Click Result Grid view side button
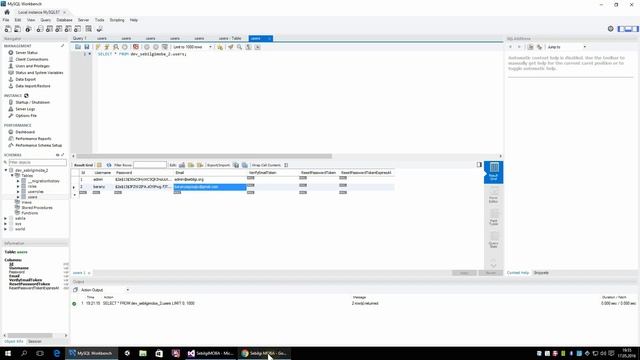Viewport: 640px width, 360px height. click(x=493, y=172)
